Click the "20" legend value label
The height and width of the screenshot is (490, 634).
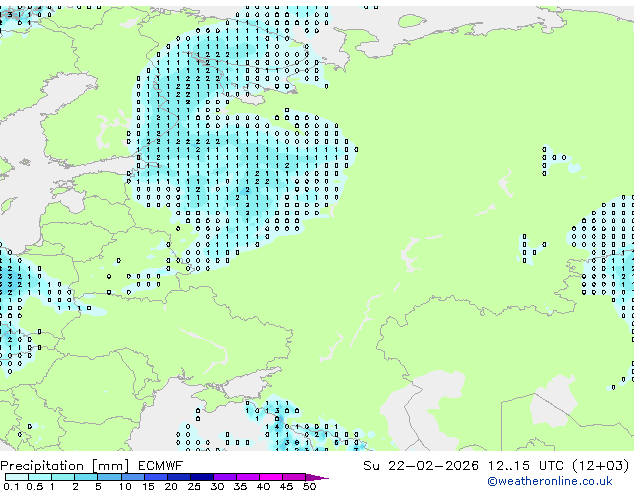pyautogui.click(x=171, y=486)
